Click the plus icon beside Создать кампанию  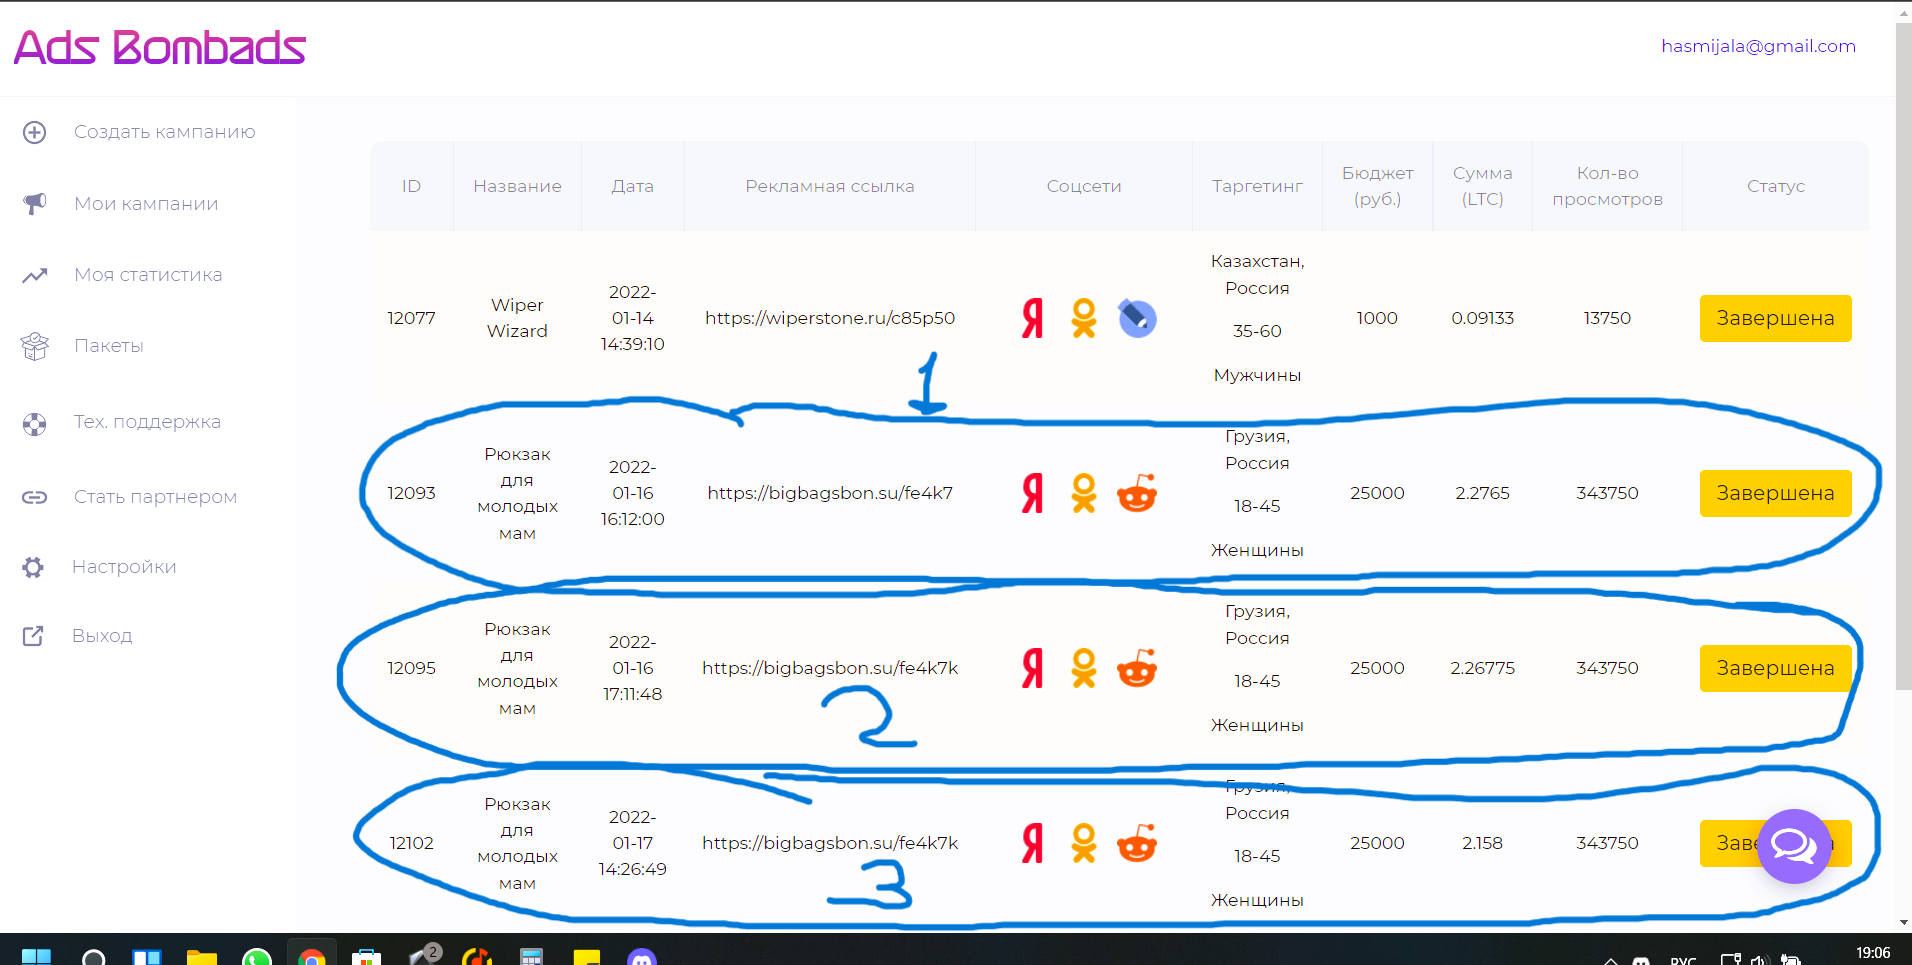pyautogui.click(x=35, y=132)
